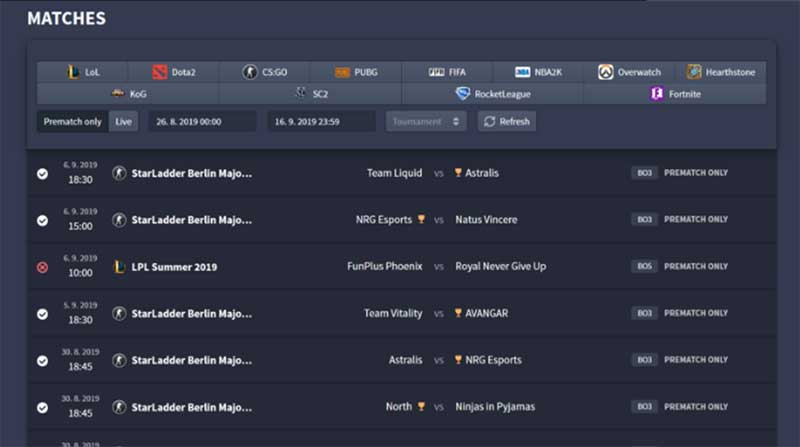Enable the Prematch only filter
This screenshot has height=447, width=800.
72,121
